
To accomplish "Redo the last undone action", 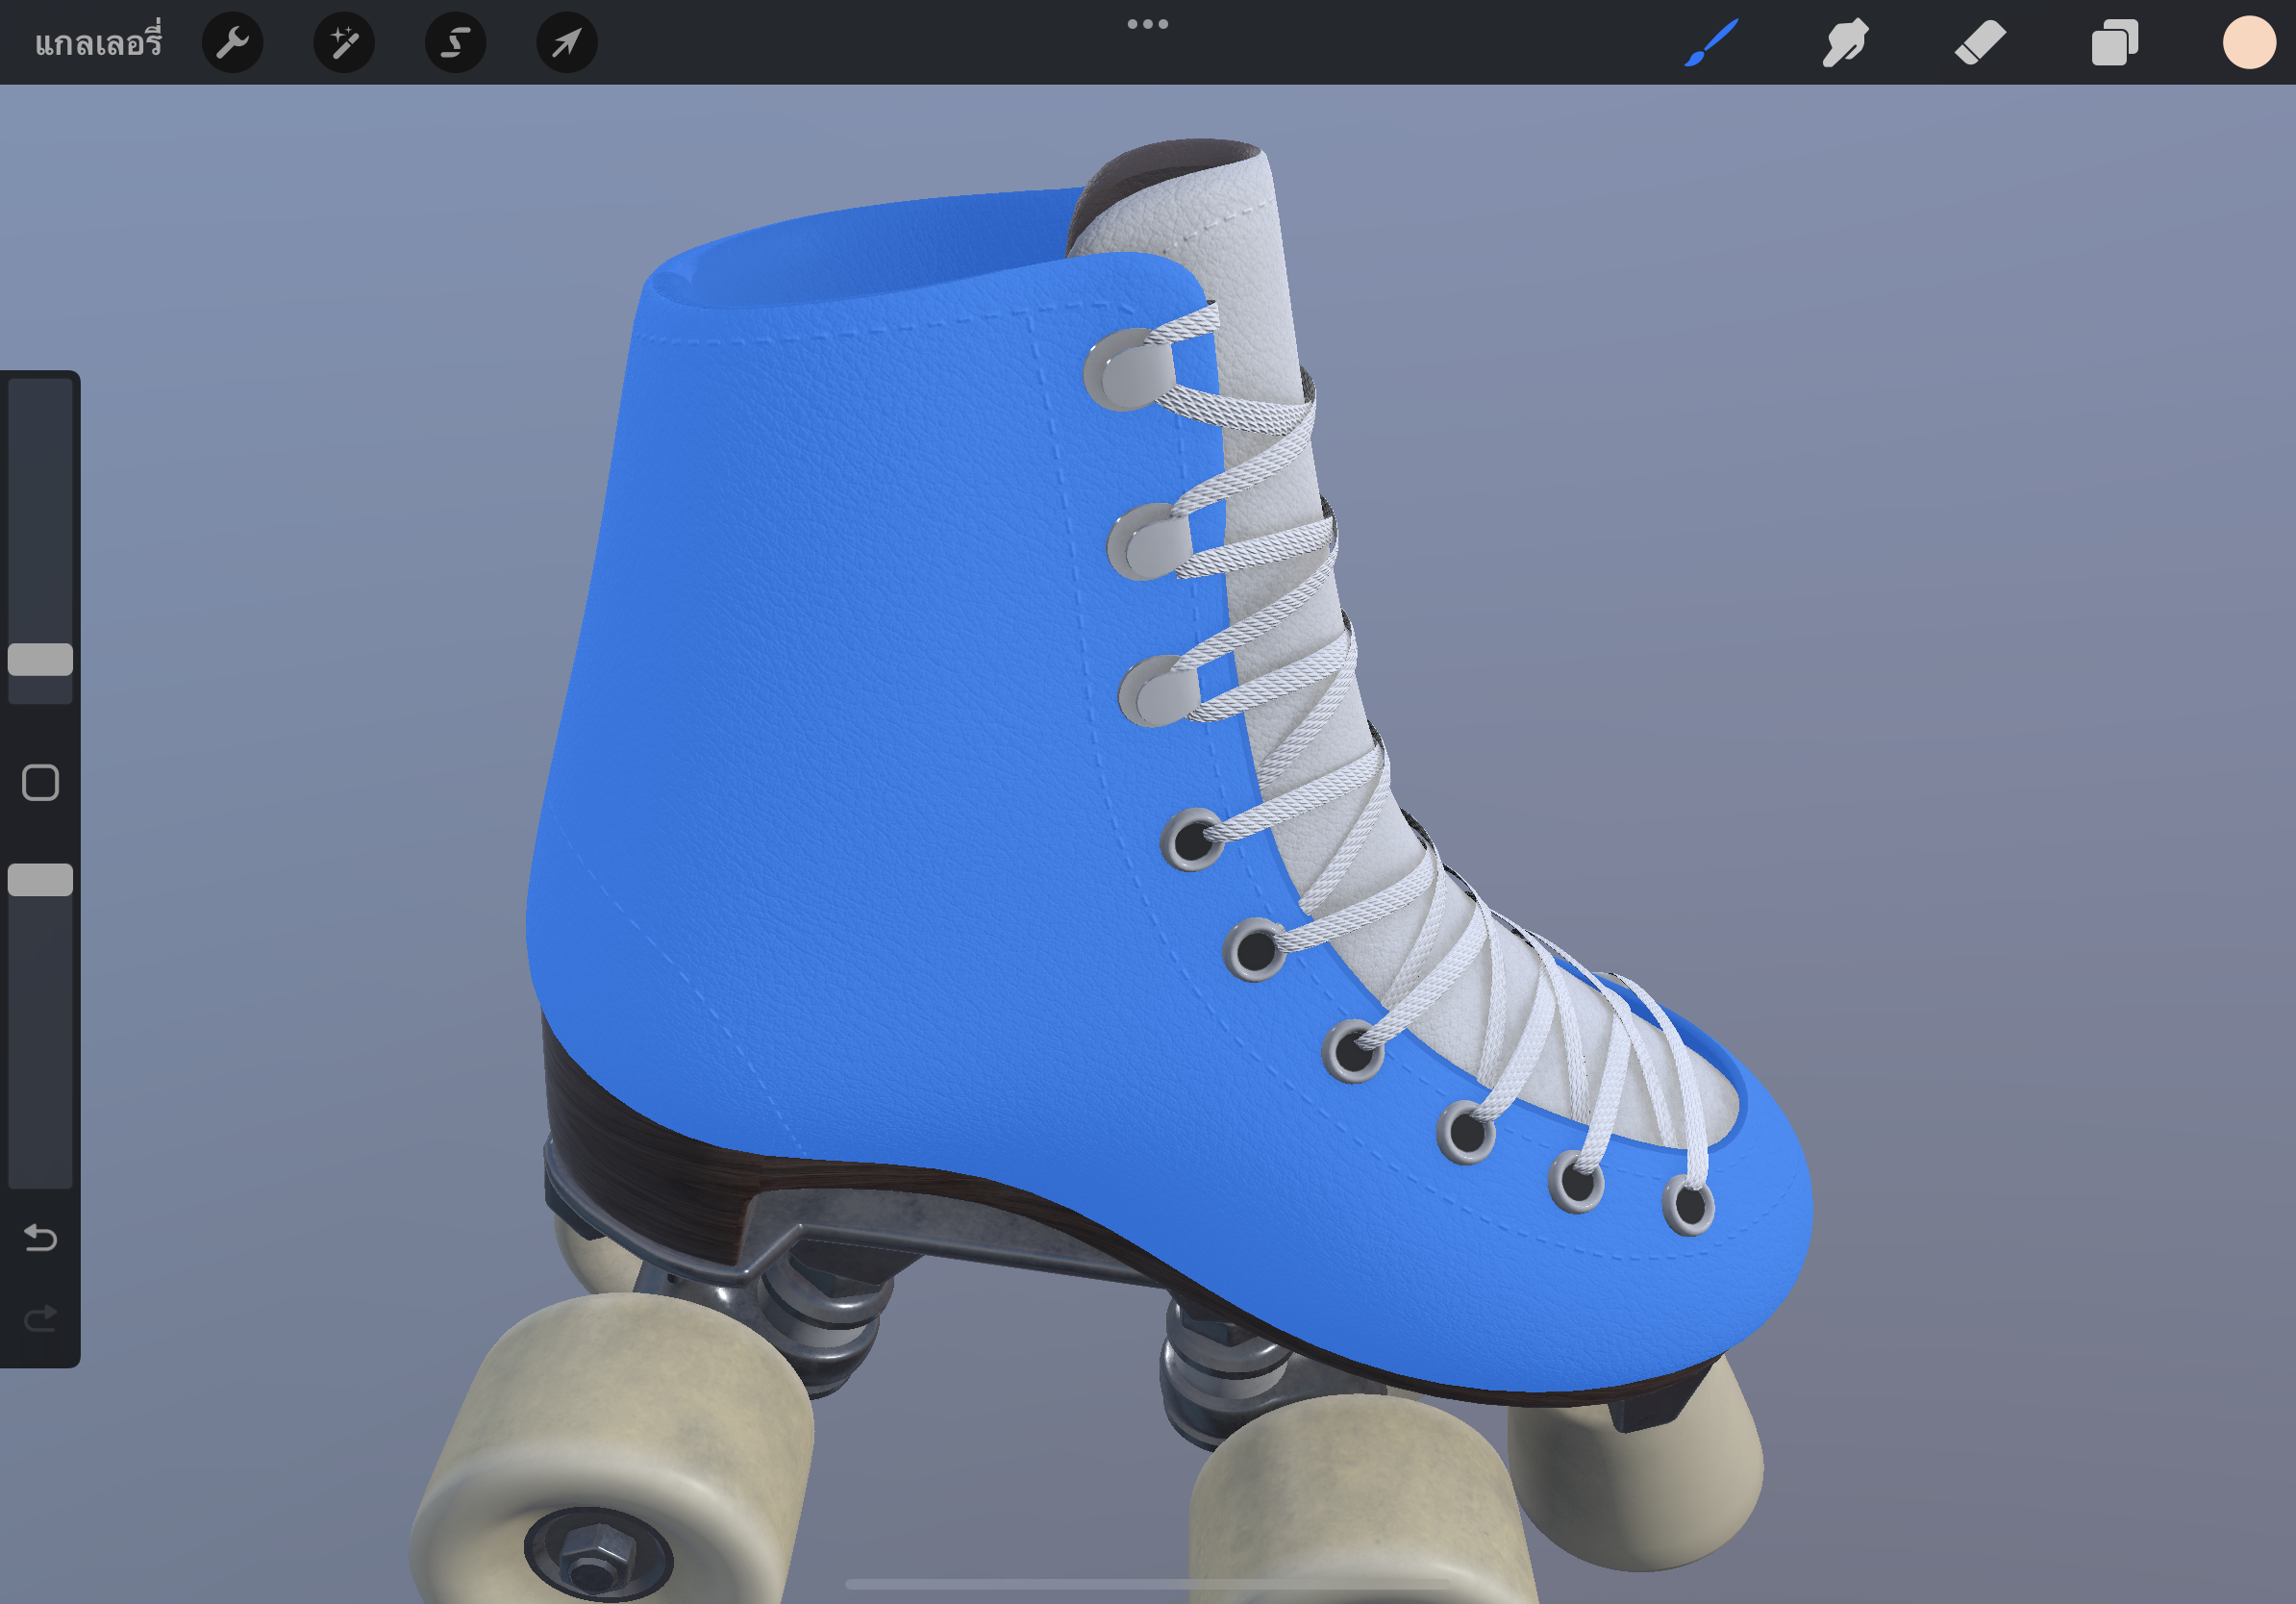I will click(x=40, y=1320).
